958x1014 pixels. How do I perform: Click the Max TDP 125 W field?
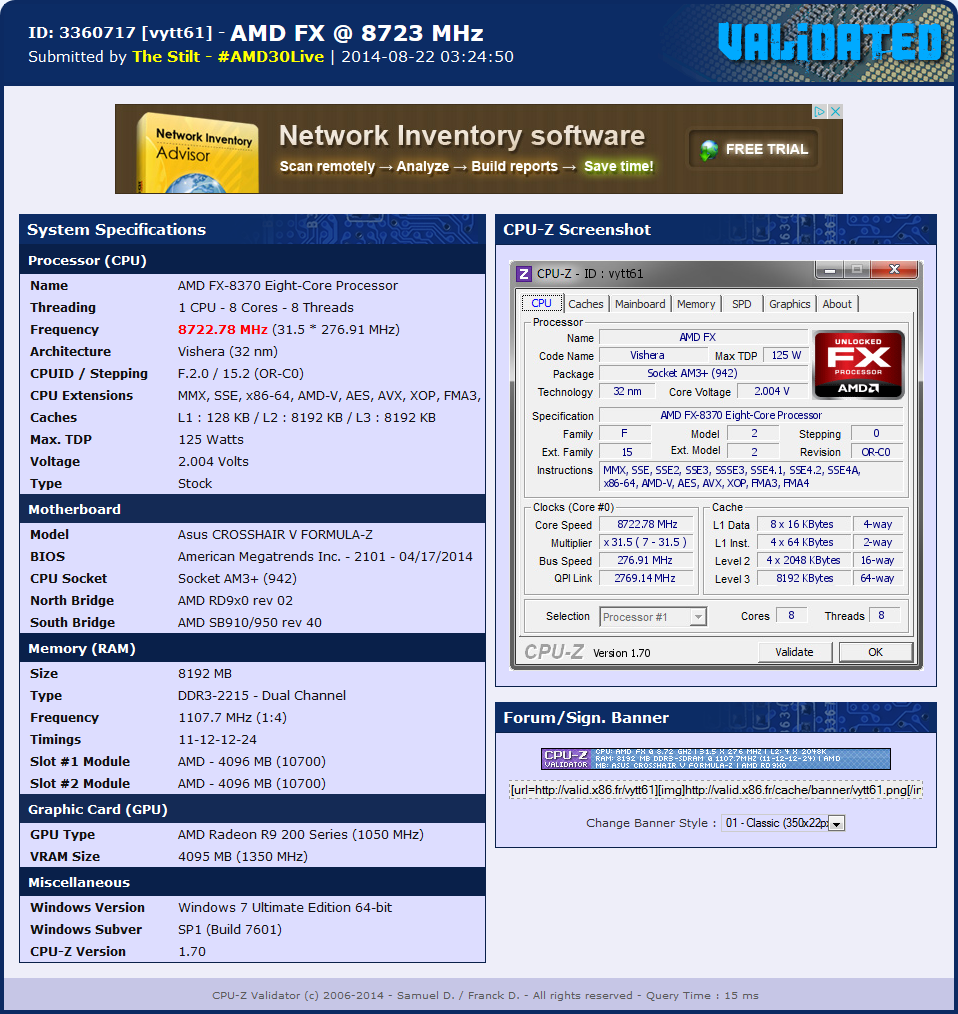click(786, 355)
